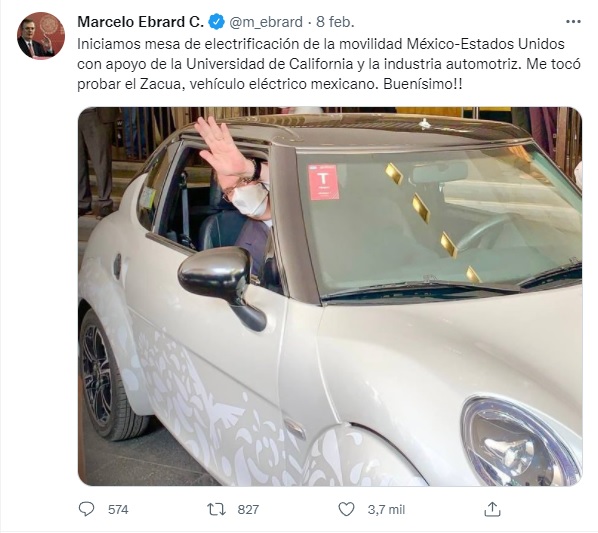Click the blue verified badge

217,22
